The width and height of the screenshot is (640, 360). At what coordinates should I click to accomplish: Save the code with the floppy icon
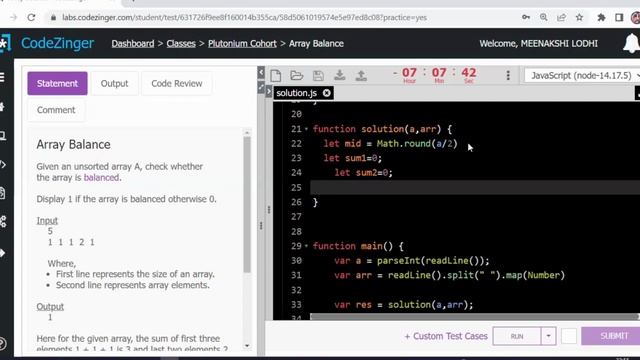pos(318,76)
